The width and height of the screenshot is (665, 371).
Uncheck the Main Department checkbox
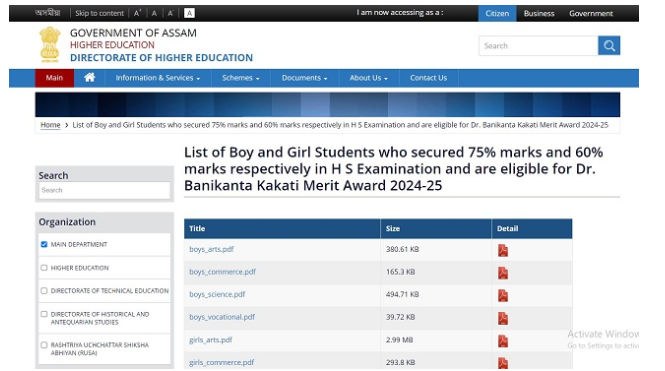click(44, 244)
